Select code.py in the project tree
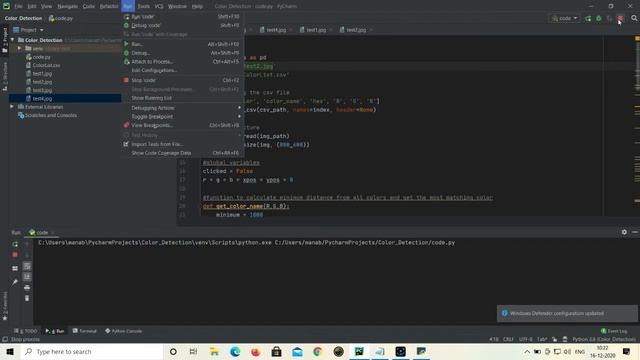 coord(41,57)
